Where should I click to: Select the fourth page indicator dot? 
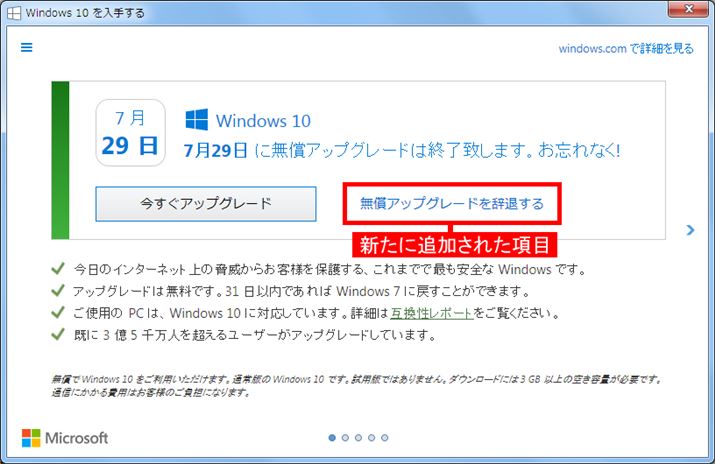coord(372,438)
